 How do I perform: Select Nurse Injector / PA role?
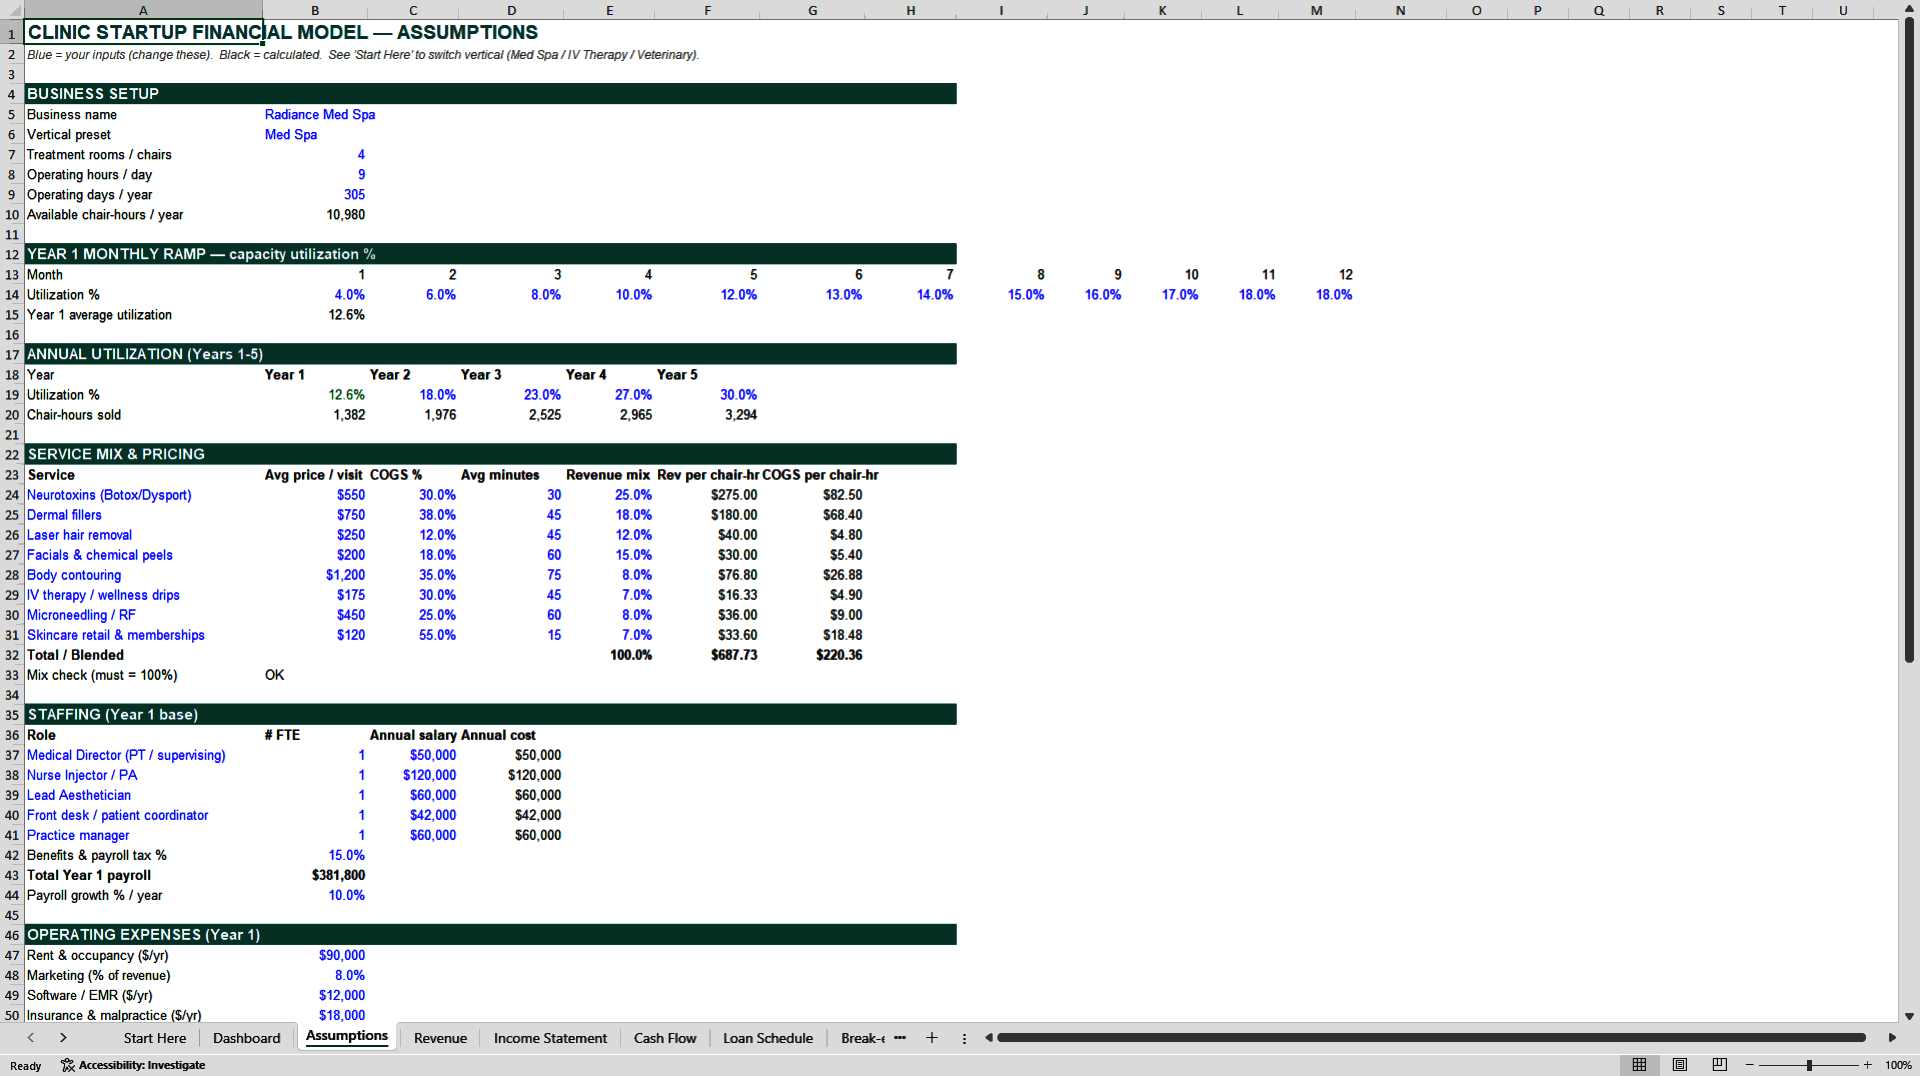click(x=143, y=775)
